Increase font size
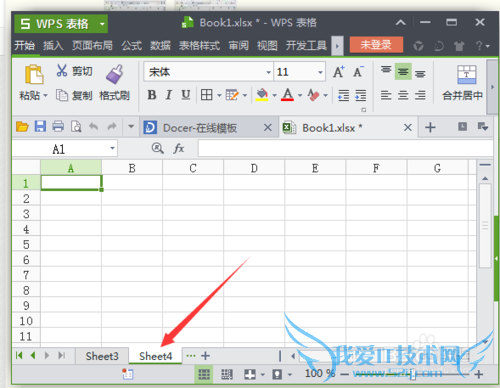 (x=339, y=72)
